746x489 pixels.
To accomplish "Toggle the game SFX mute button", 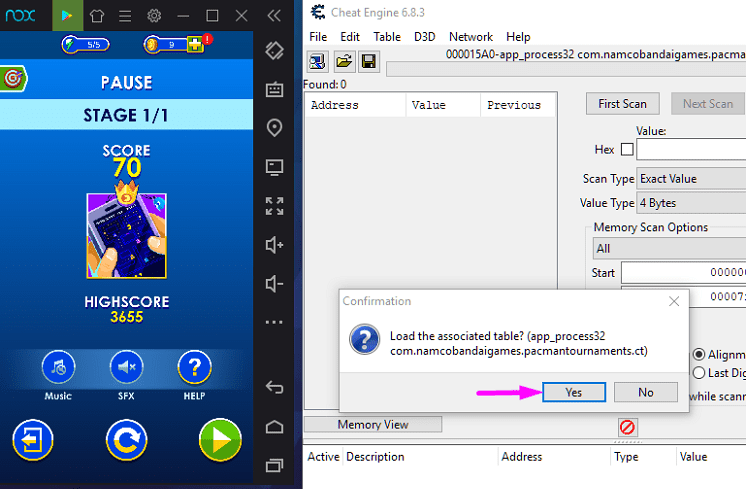I will point(126,367).
